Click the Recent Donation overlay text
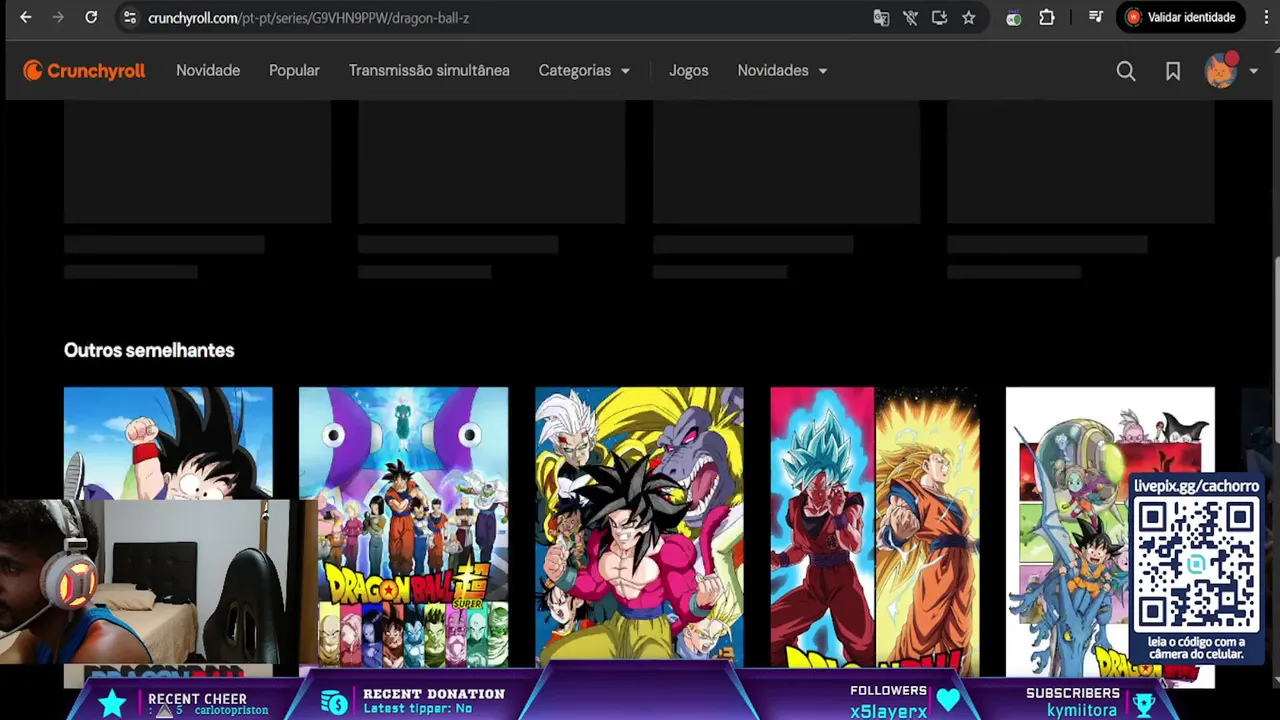The height and width of the screenshot is (720, 1280). click(433, 693)
